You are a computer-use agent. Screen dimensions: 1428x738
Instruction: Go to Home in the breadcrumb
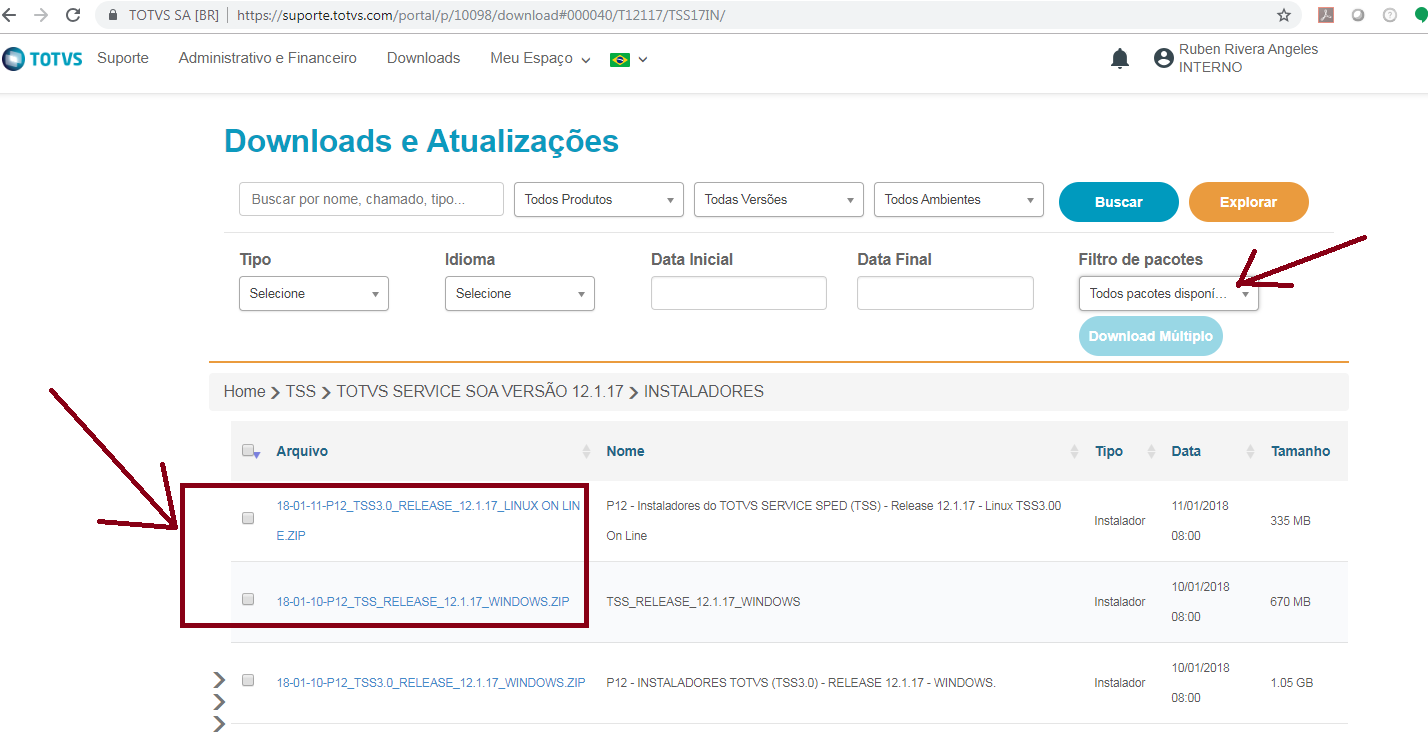pos(244,392)
